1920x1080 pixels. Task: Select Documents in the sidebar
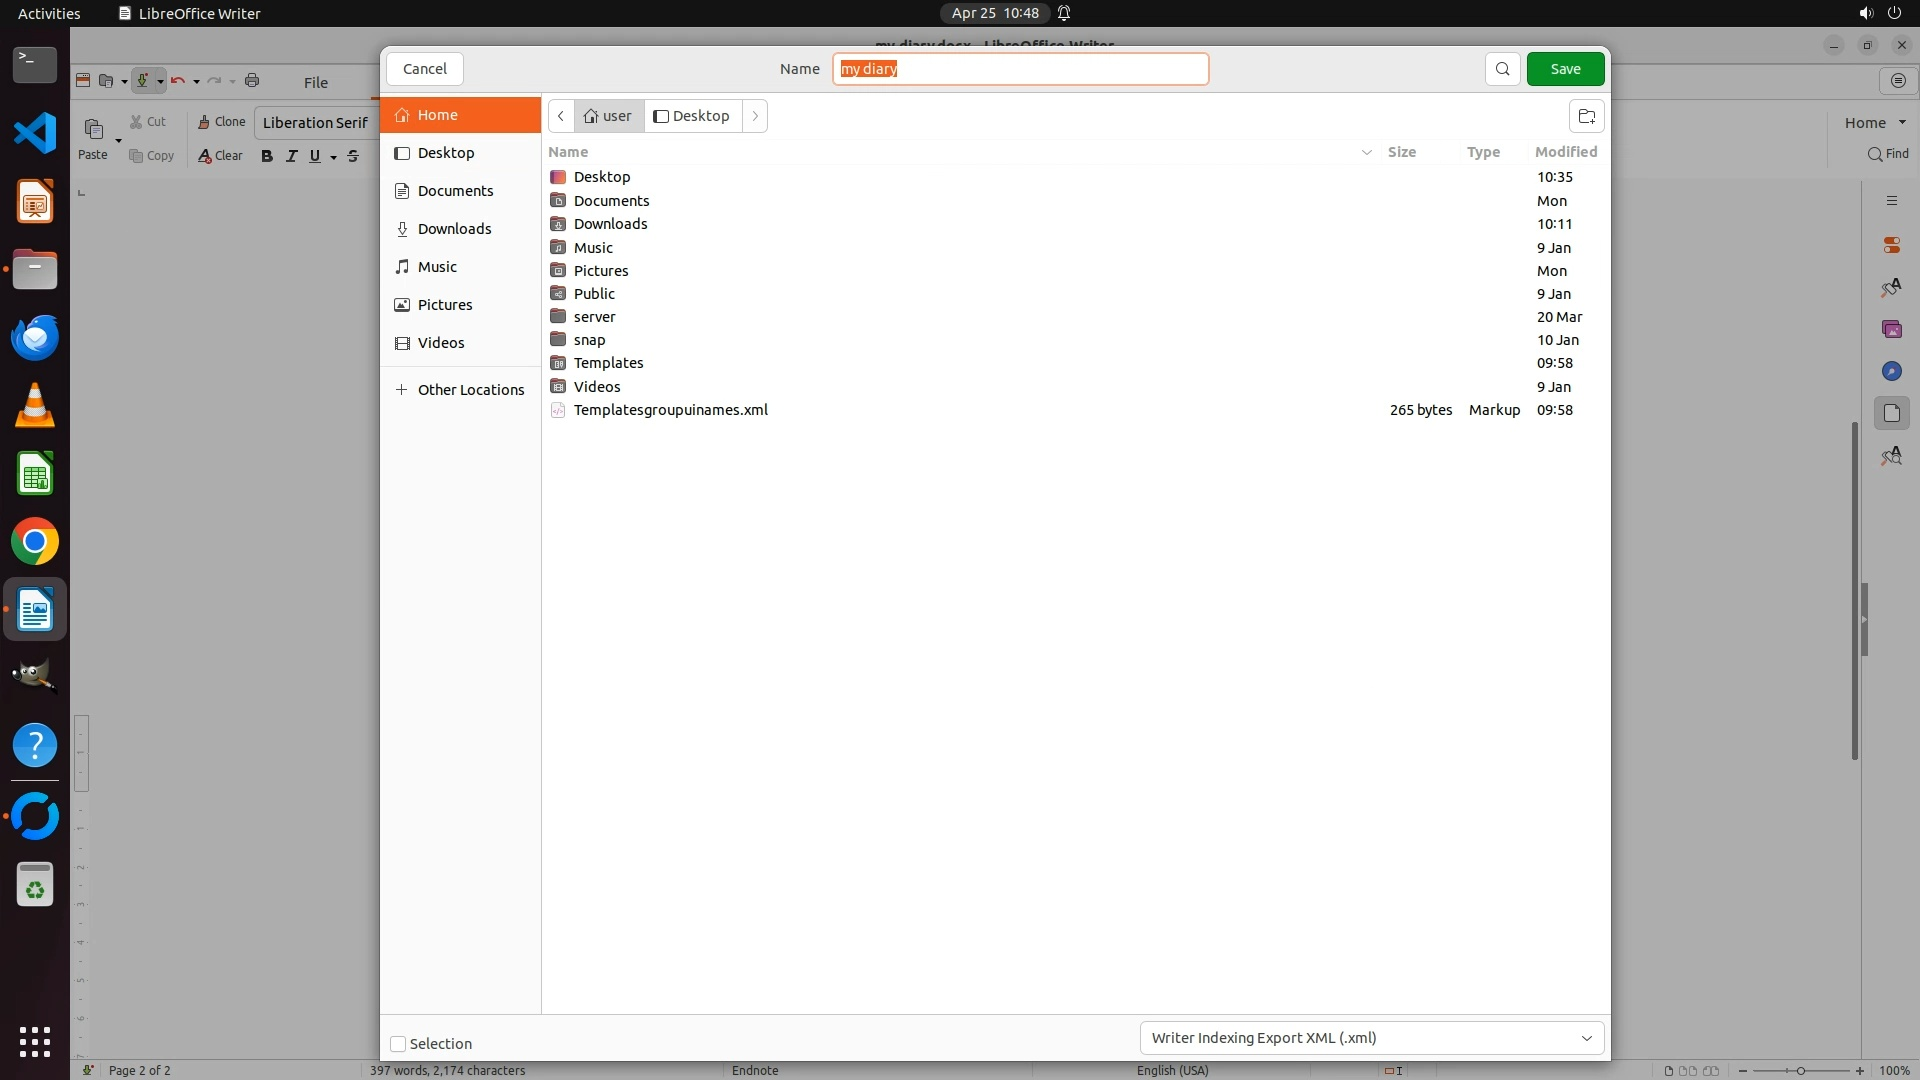click(455, 191)
